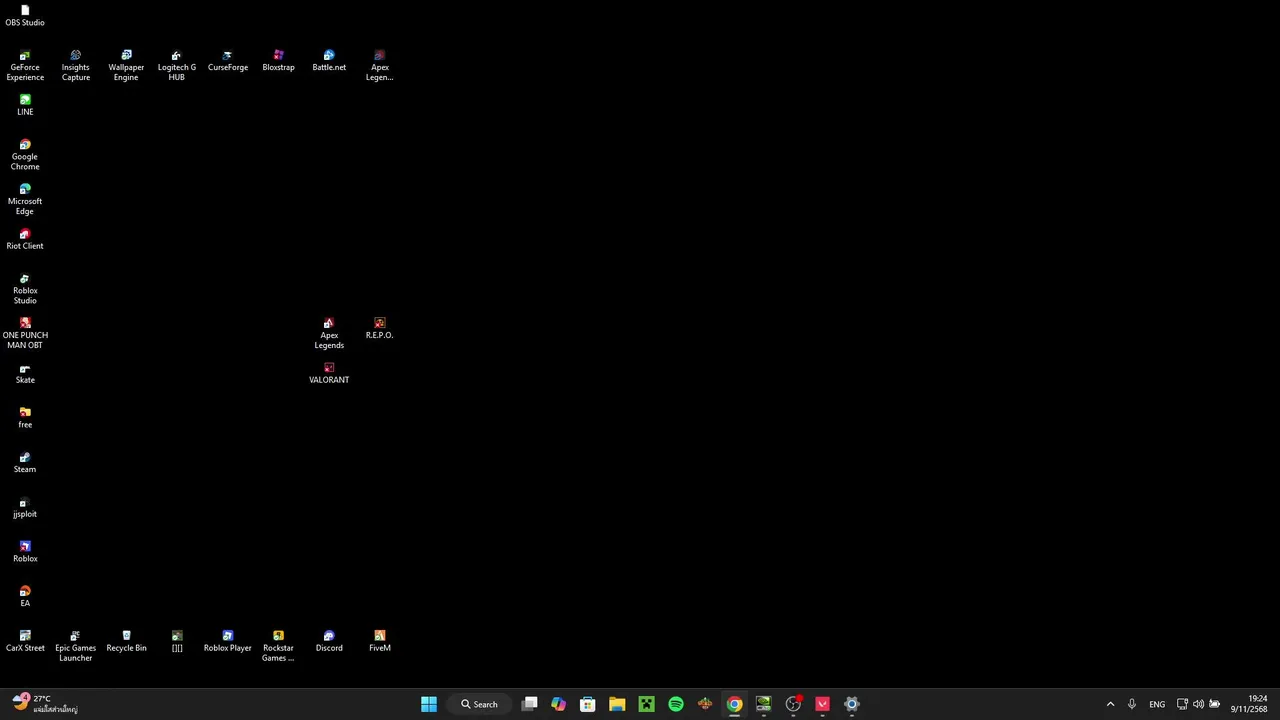
Task: Open the Windows Start menu
Action: [x=429, y=704]
